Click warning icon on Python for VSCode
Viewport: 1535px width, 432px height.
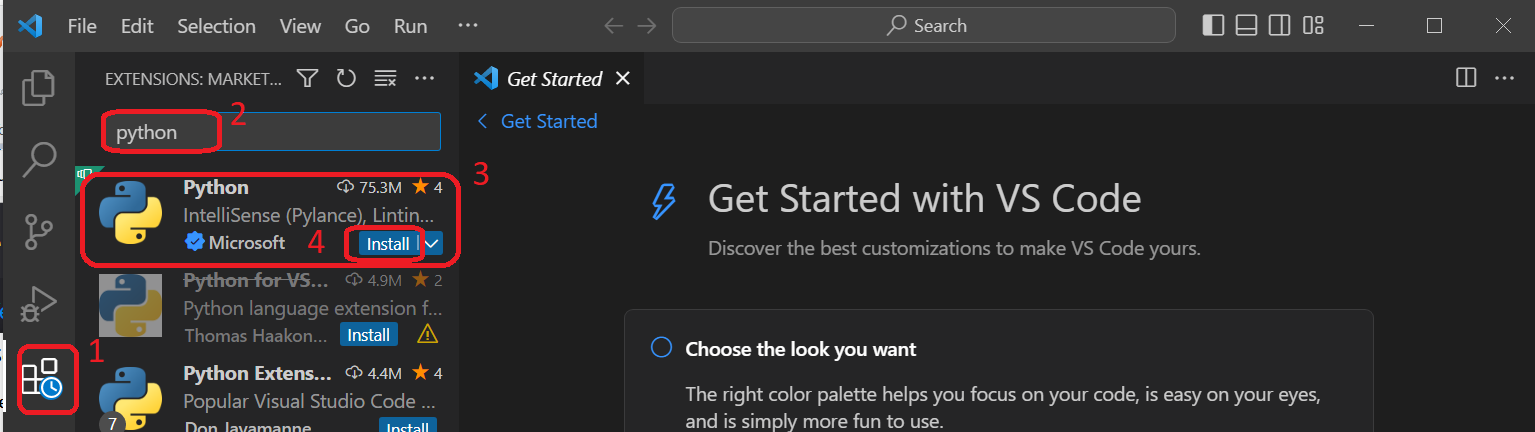pyautogui.click(x=427, y=334)
